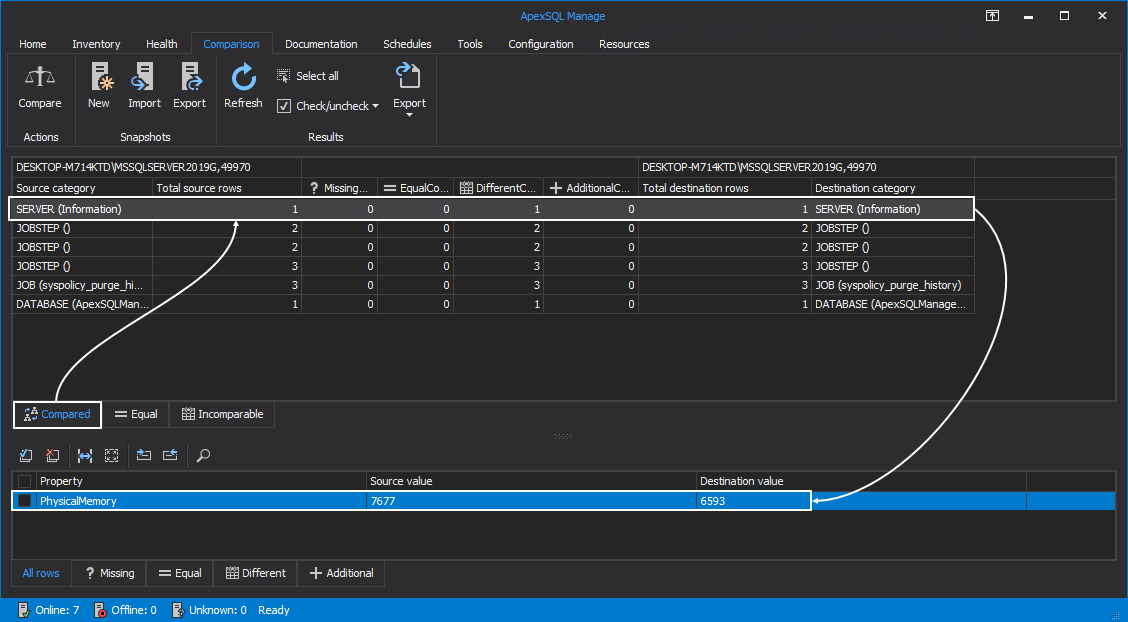Sort by Total destination rows column
1128x622 pixels.
click(725, 188)
